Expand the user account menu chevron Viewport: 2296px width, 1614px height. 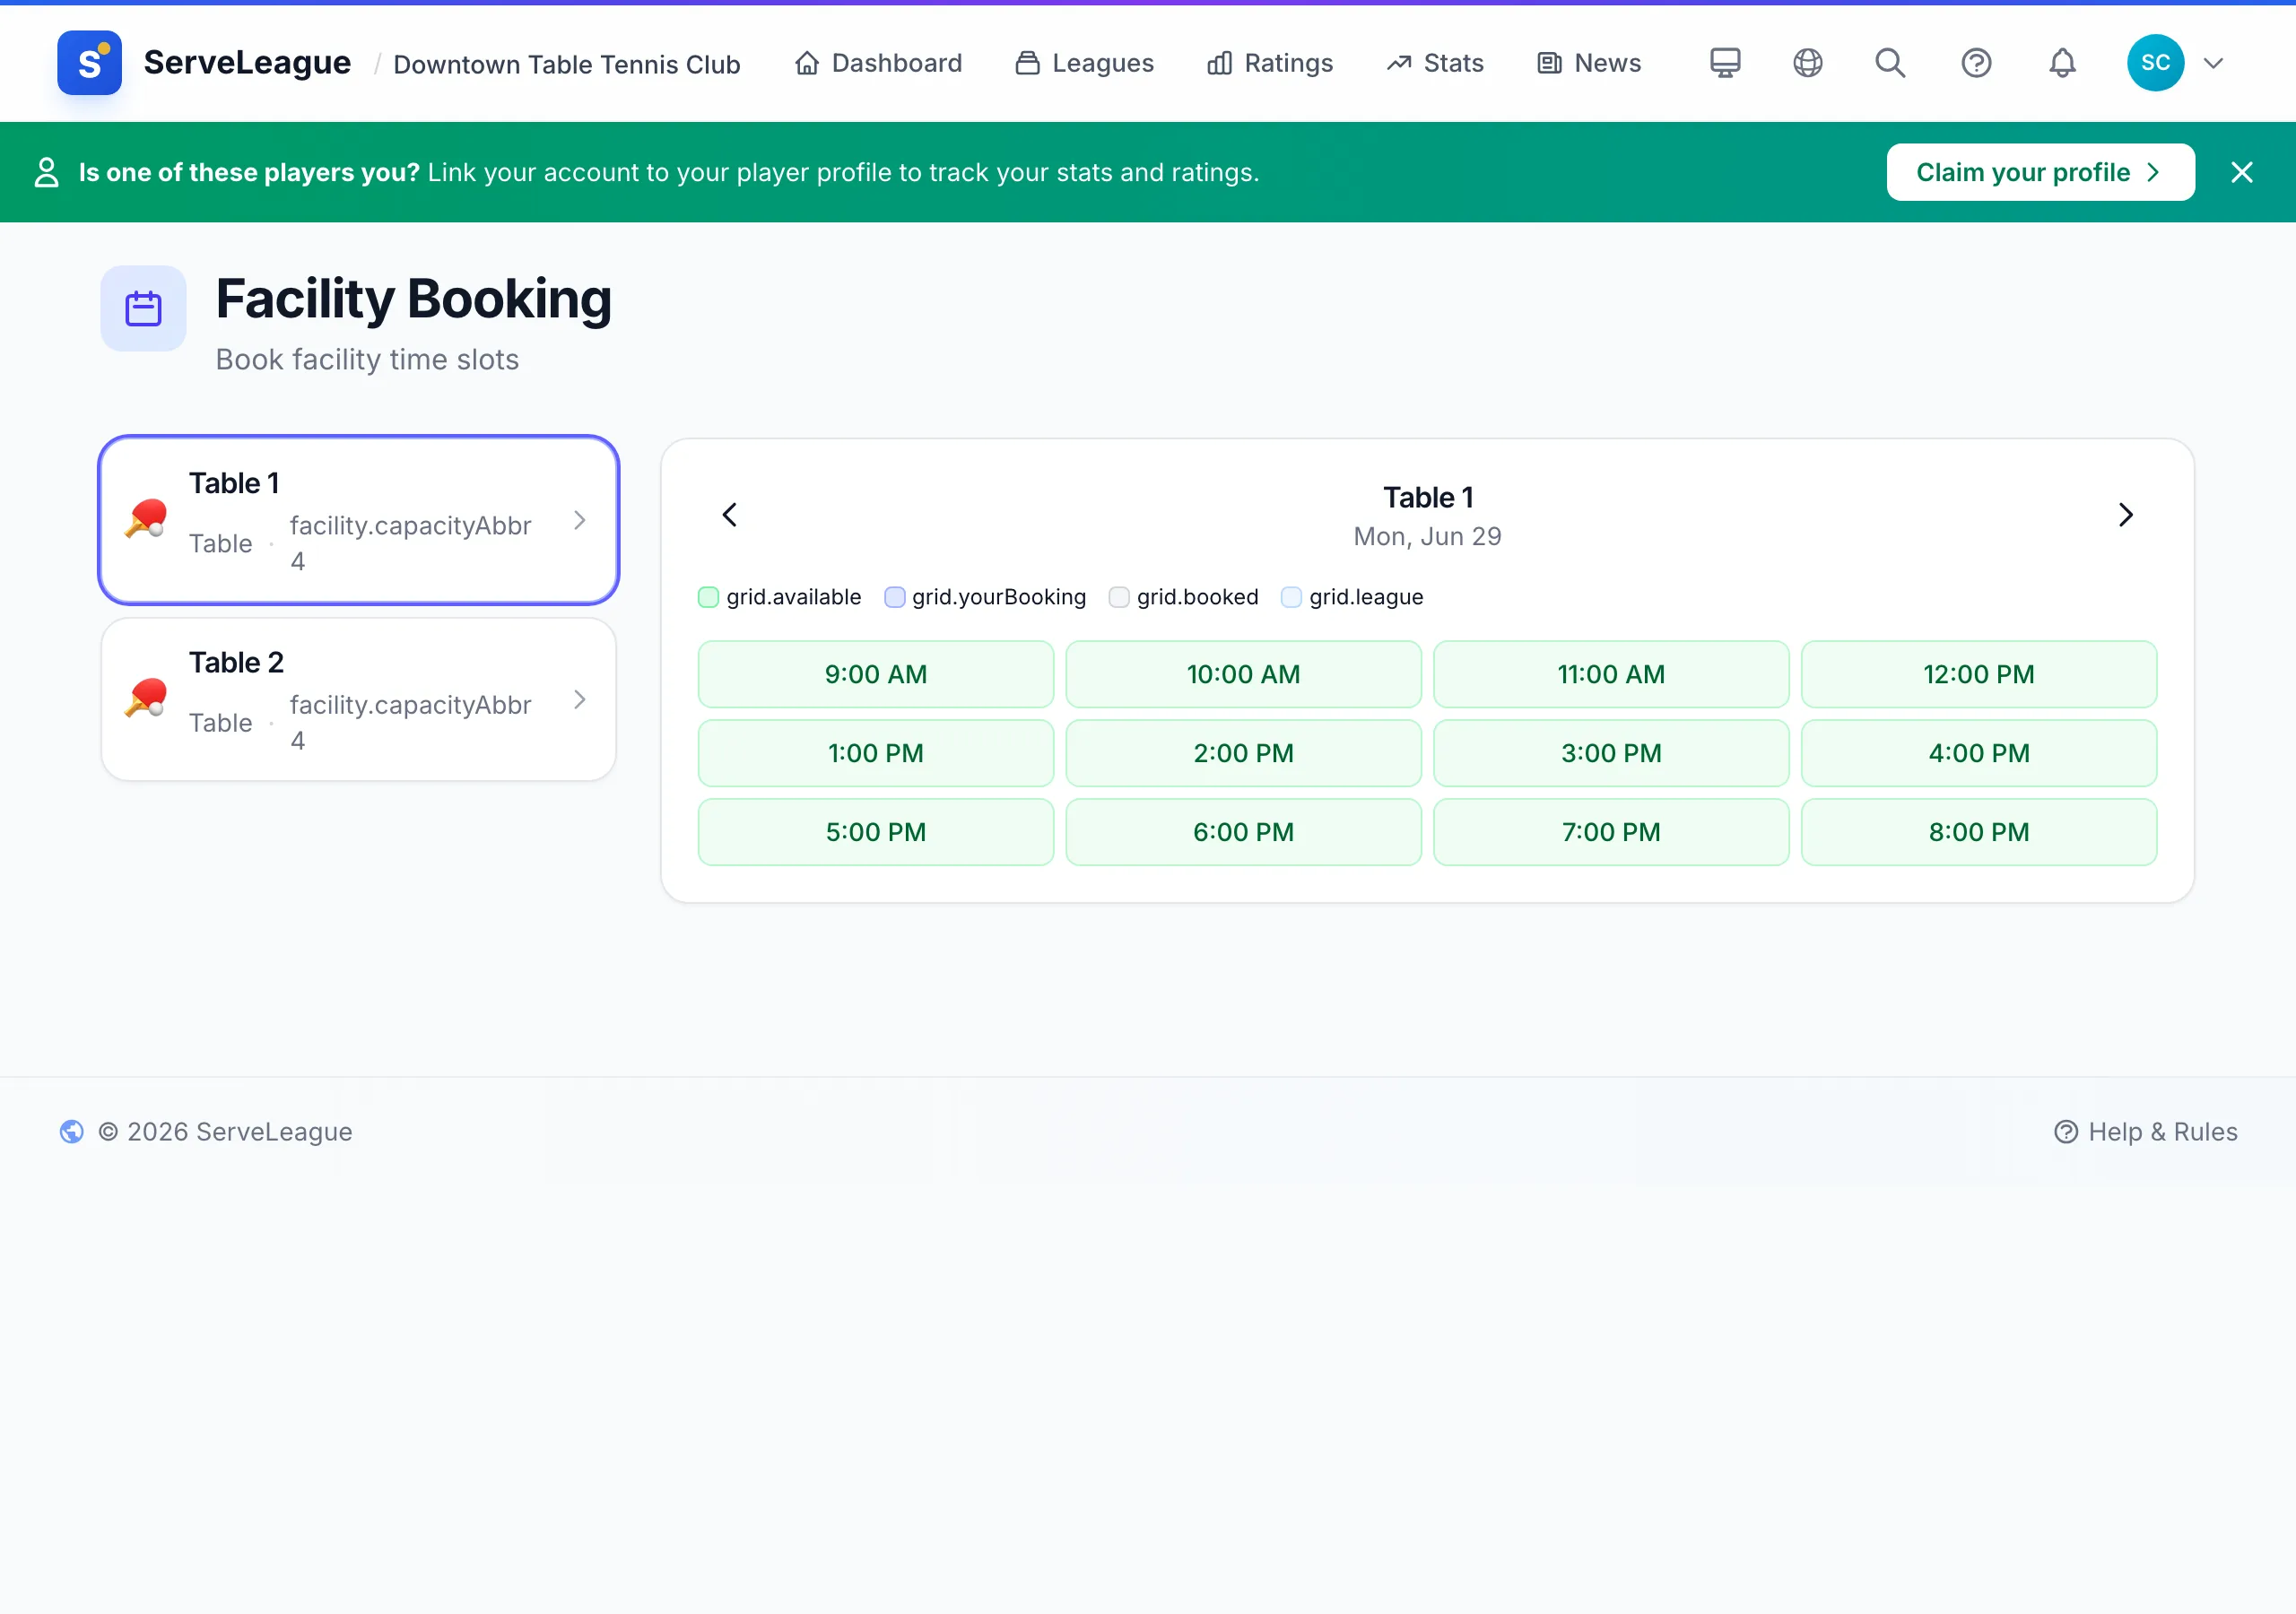pyautogui.click(x=2213, y=63)
